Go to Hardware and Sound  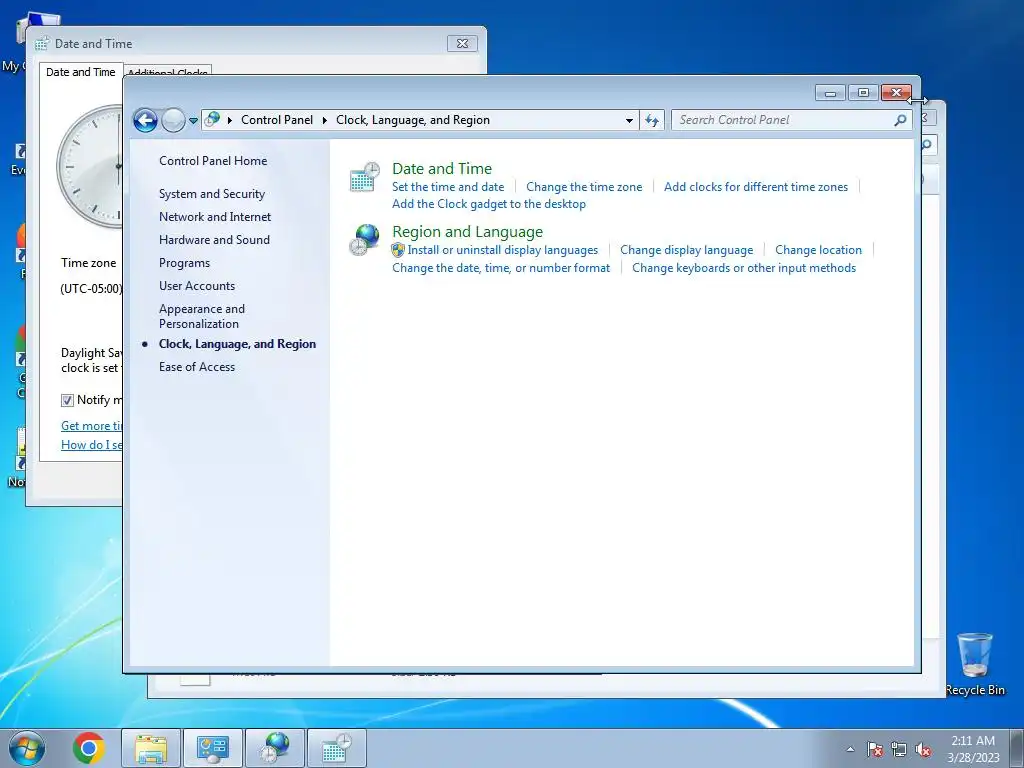[x=214, y=240]
